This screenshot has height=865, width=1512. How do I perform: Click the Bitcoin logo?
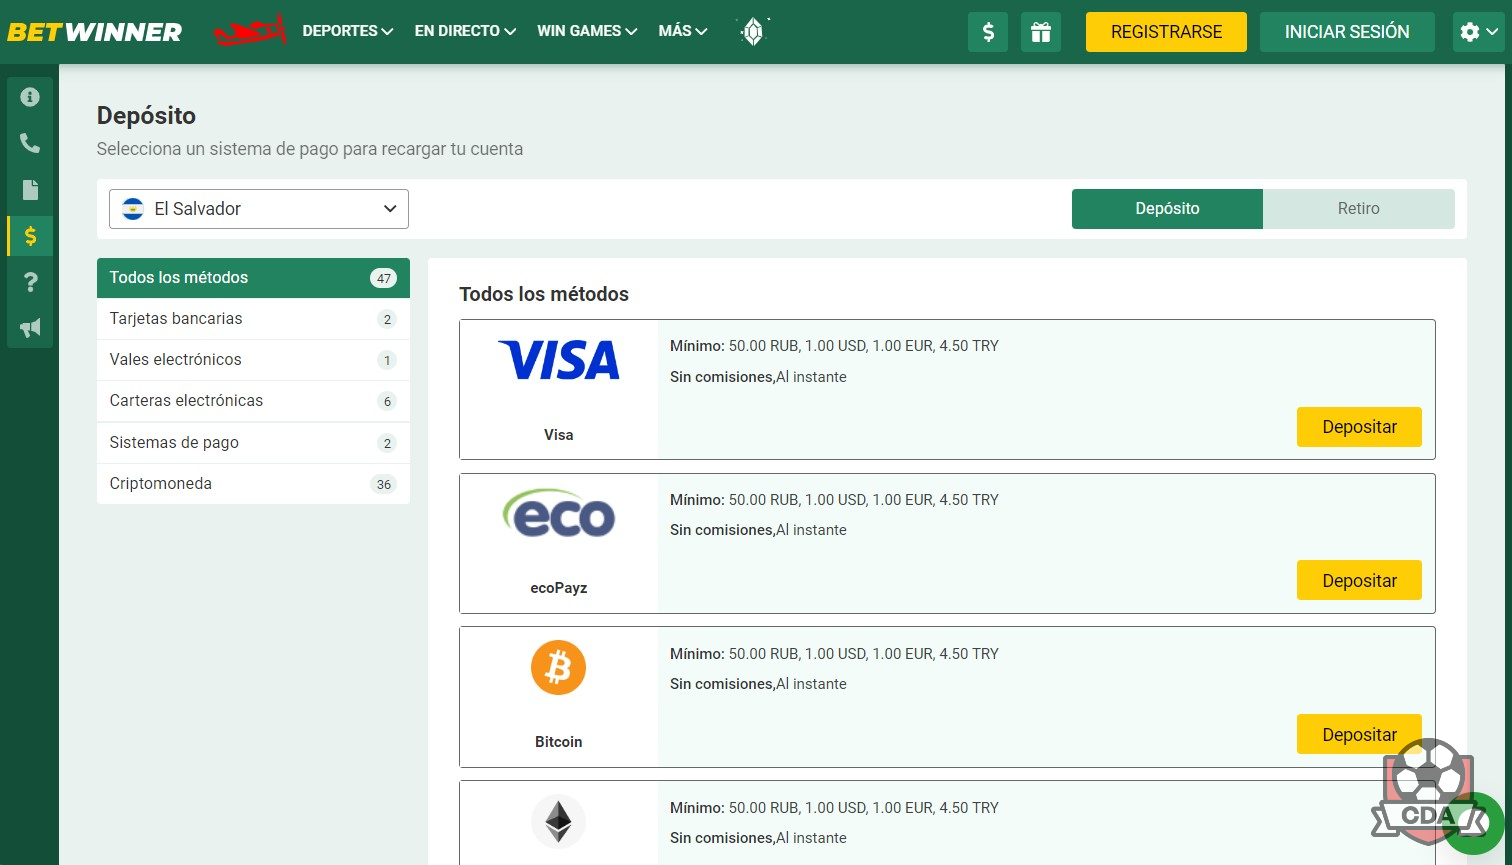pyautogui.click(x=558, y=668)
